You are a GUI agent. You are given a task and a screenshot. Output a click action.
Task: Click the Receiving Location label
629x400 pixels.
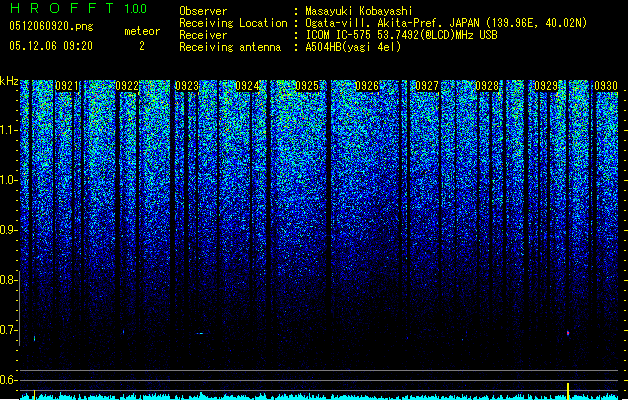(233, 23)
